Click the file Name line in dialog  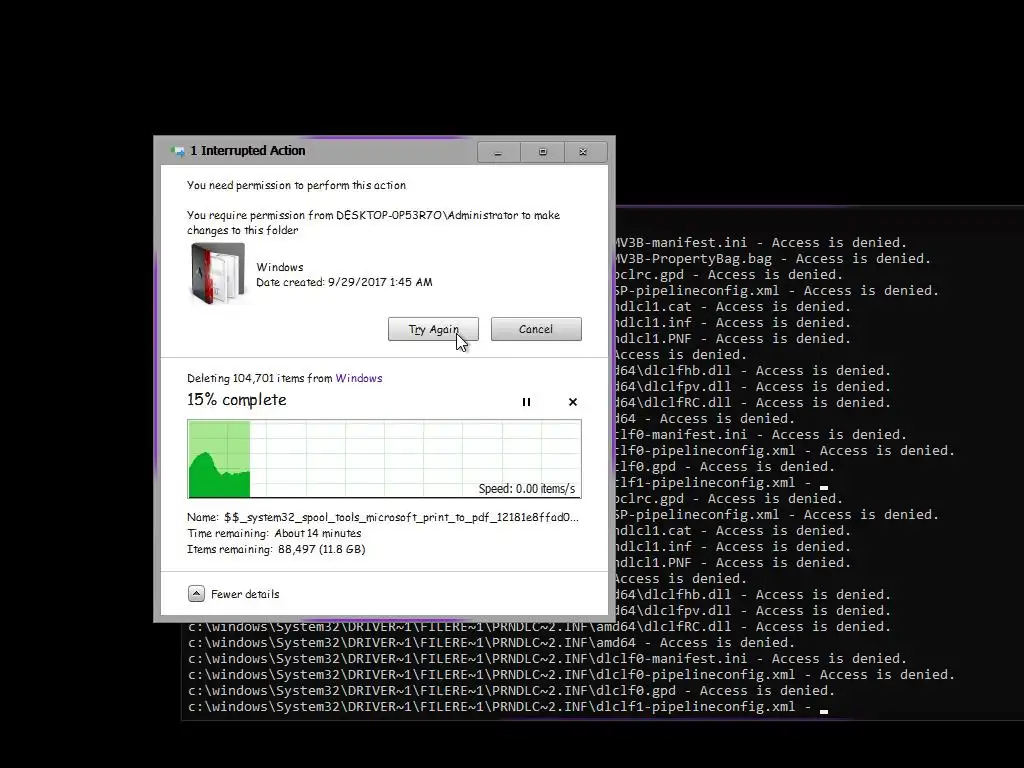[383, 517]
